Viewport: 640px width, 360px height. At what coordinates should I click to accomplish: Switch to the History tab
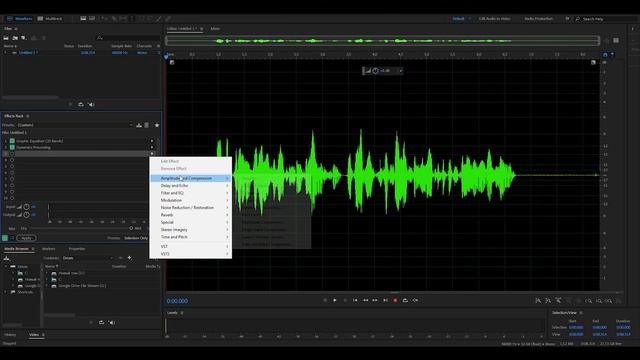pyautogui.click(x=10, y=335)
